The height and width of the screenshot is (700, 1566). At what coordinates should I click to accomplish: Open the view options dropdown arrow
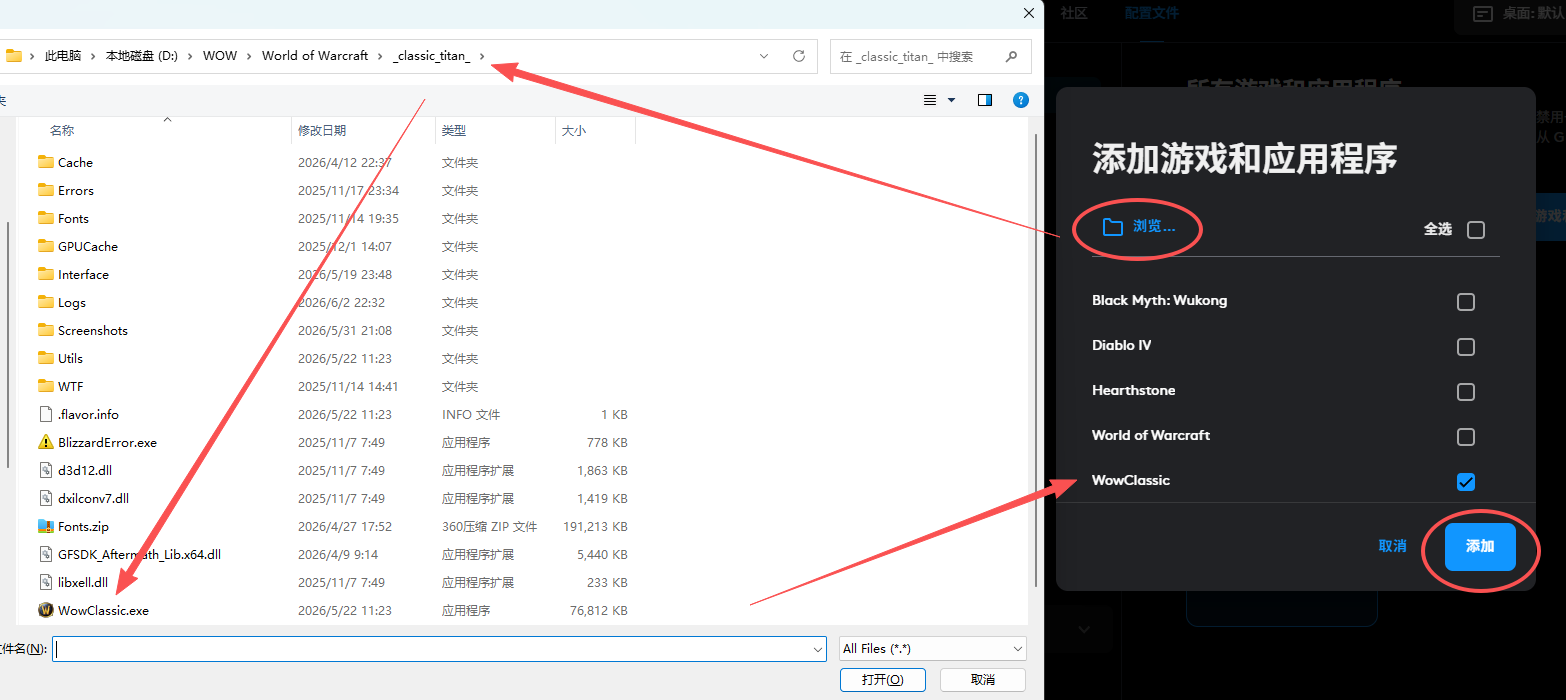(x=951, y=100)
